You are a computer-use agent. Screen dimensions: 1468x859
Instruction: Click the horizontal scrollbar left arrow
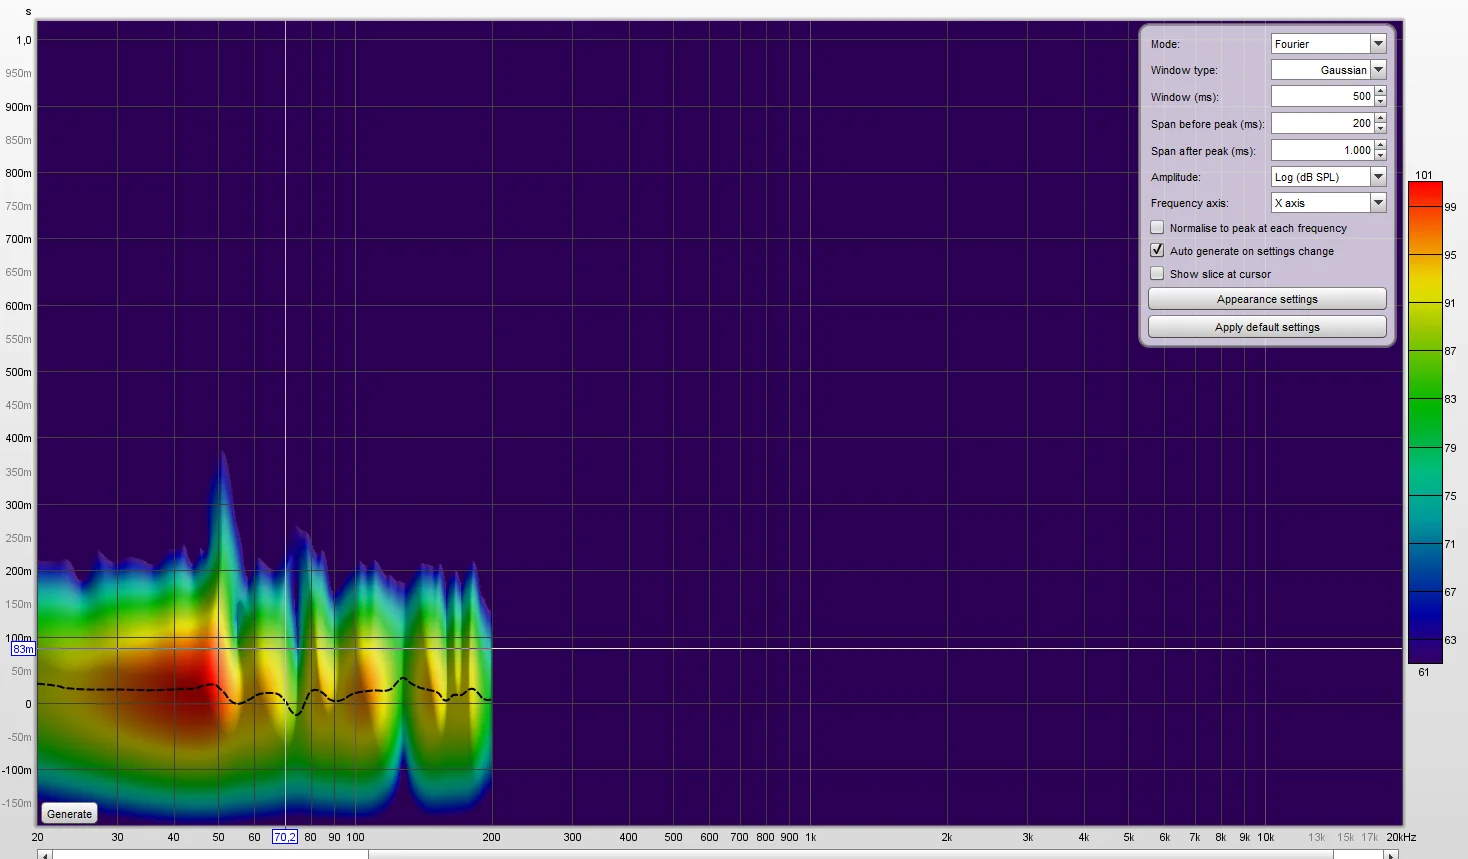pos(44,854)
